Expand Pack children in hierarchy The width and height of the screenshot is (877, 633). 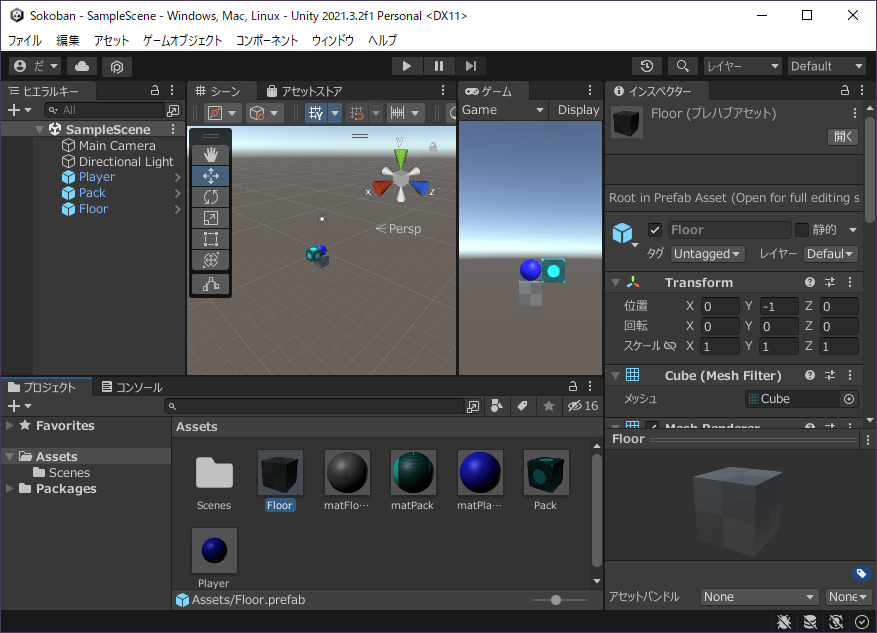(177, 193)
